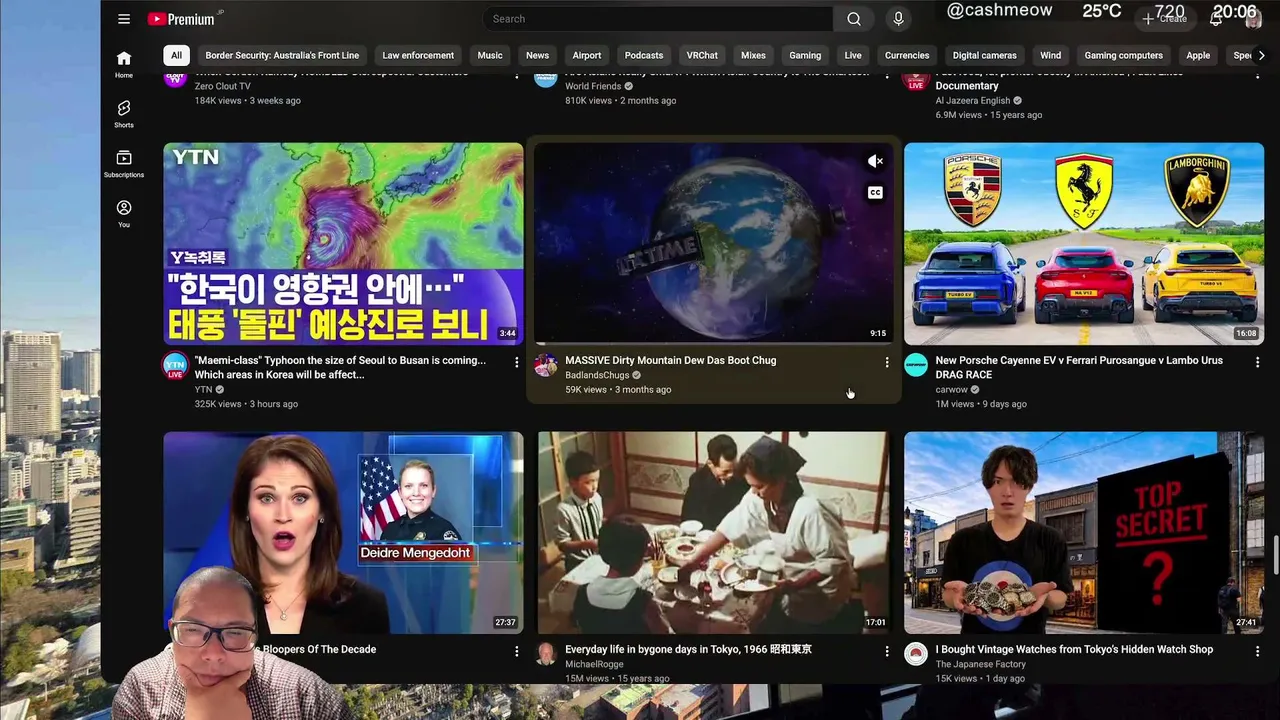This screenshot has height=720, width=1280.
Task: Visit the Al Jazeera English channel name
Action: (973, 100)
